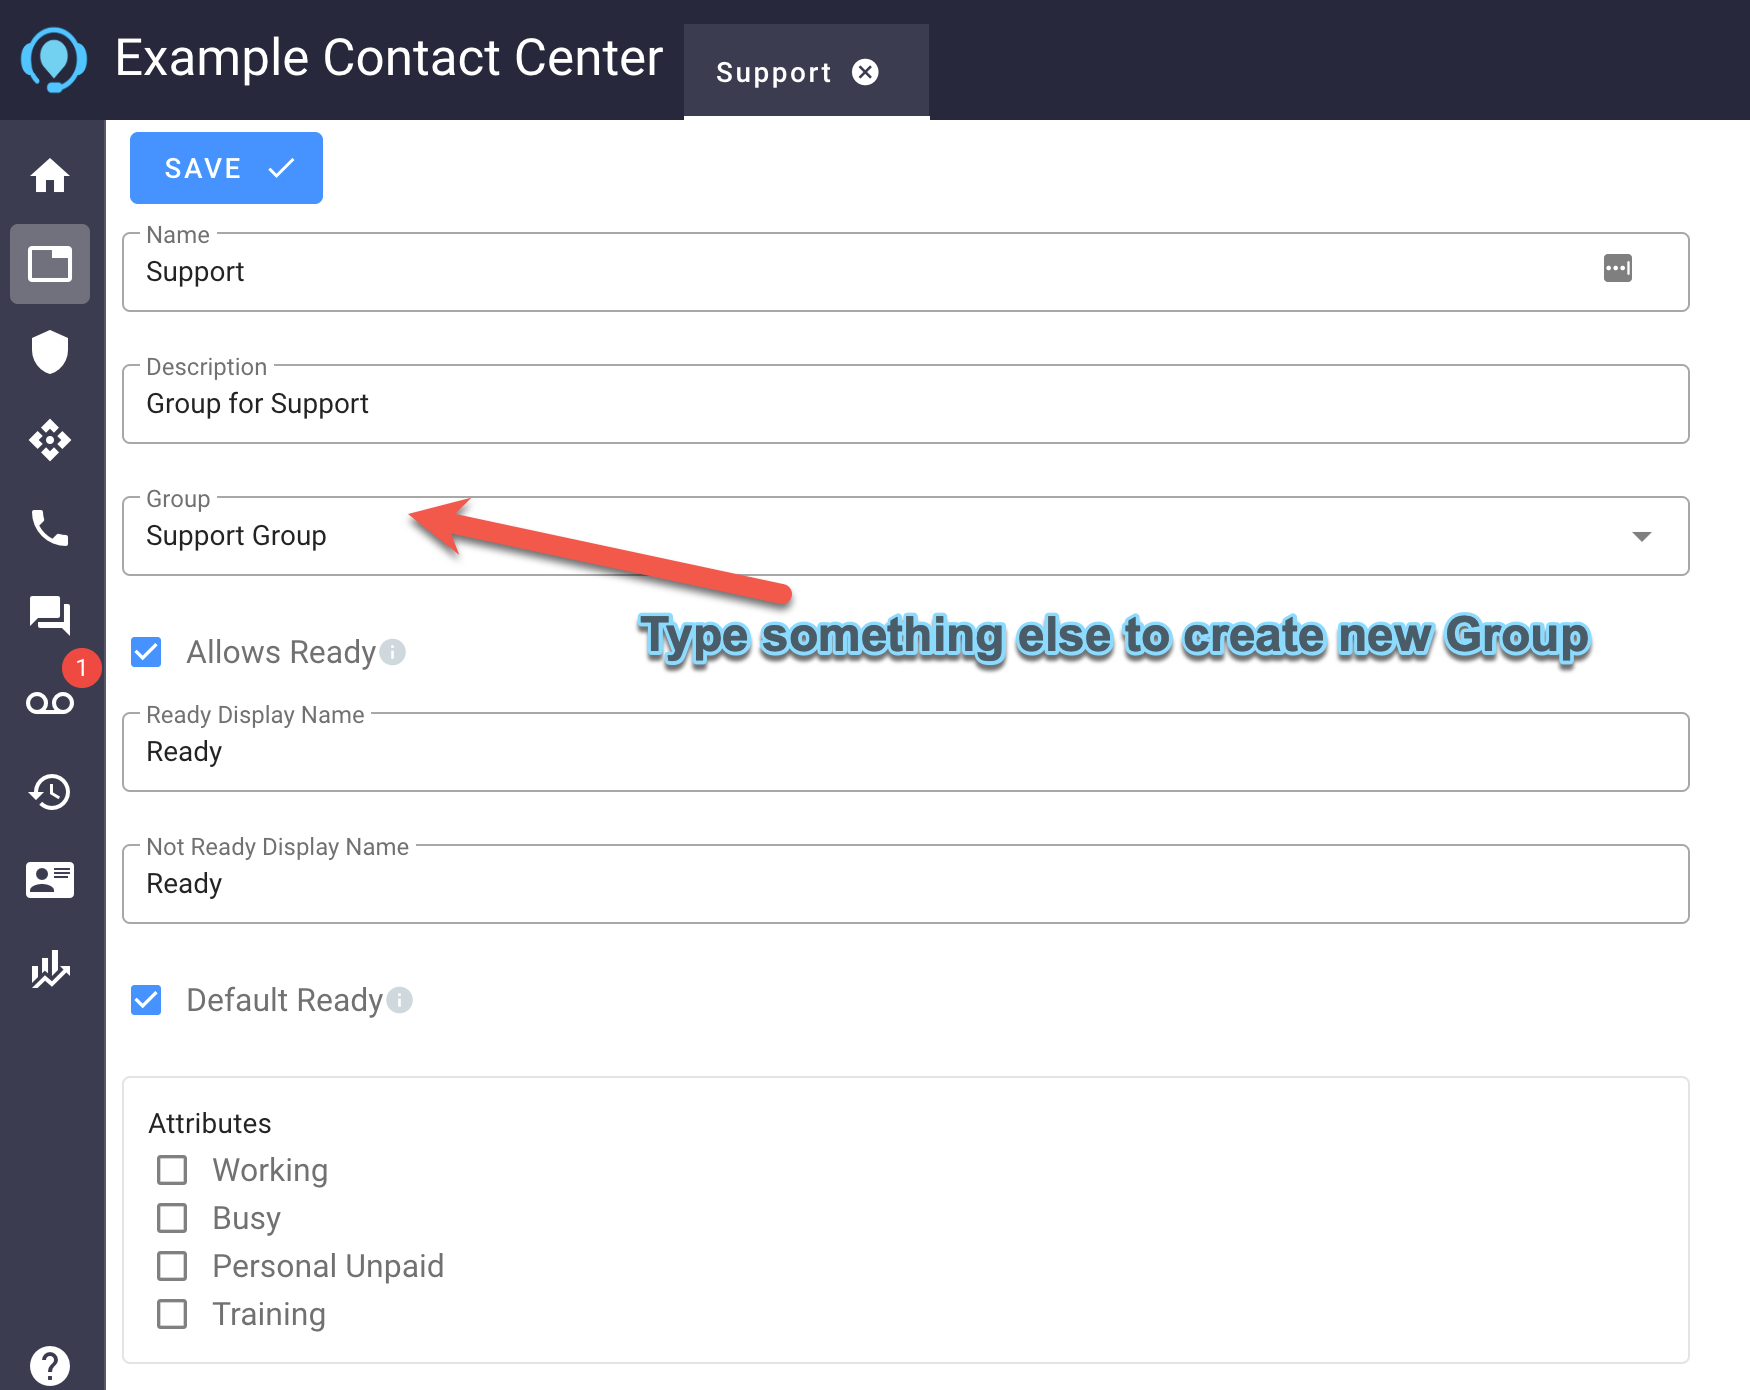Enable the Personal Unpaid attribute
The image size is (1750, 1390).
172,1266
